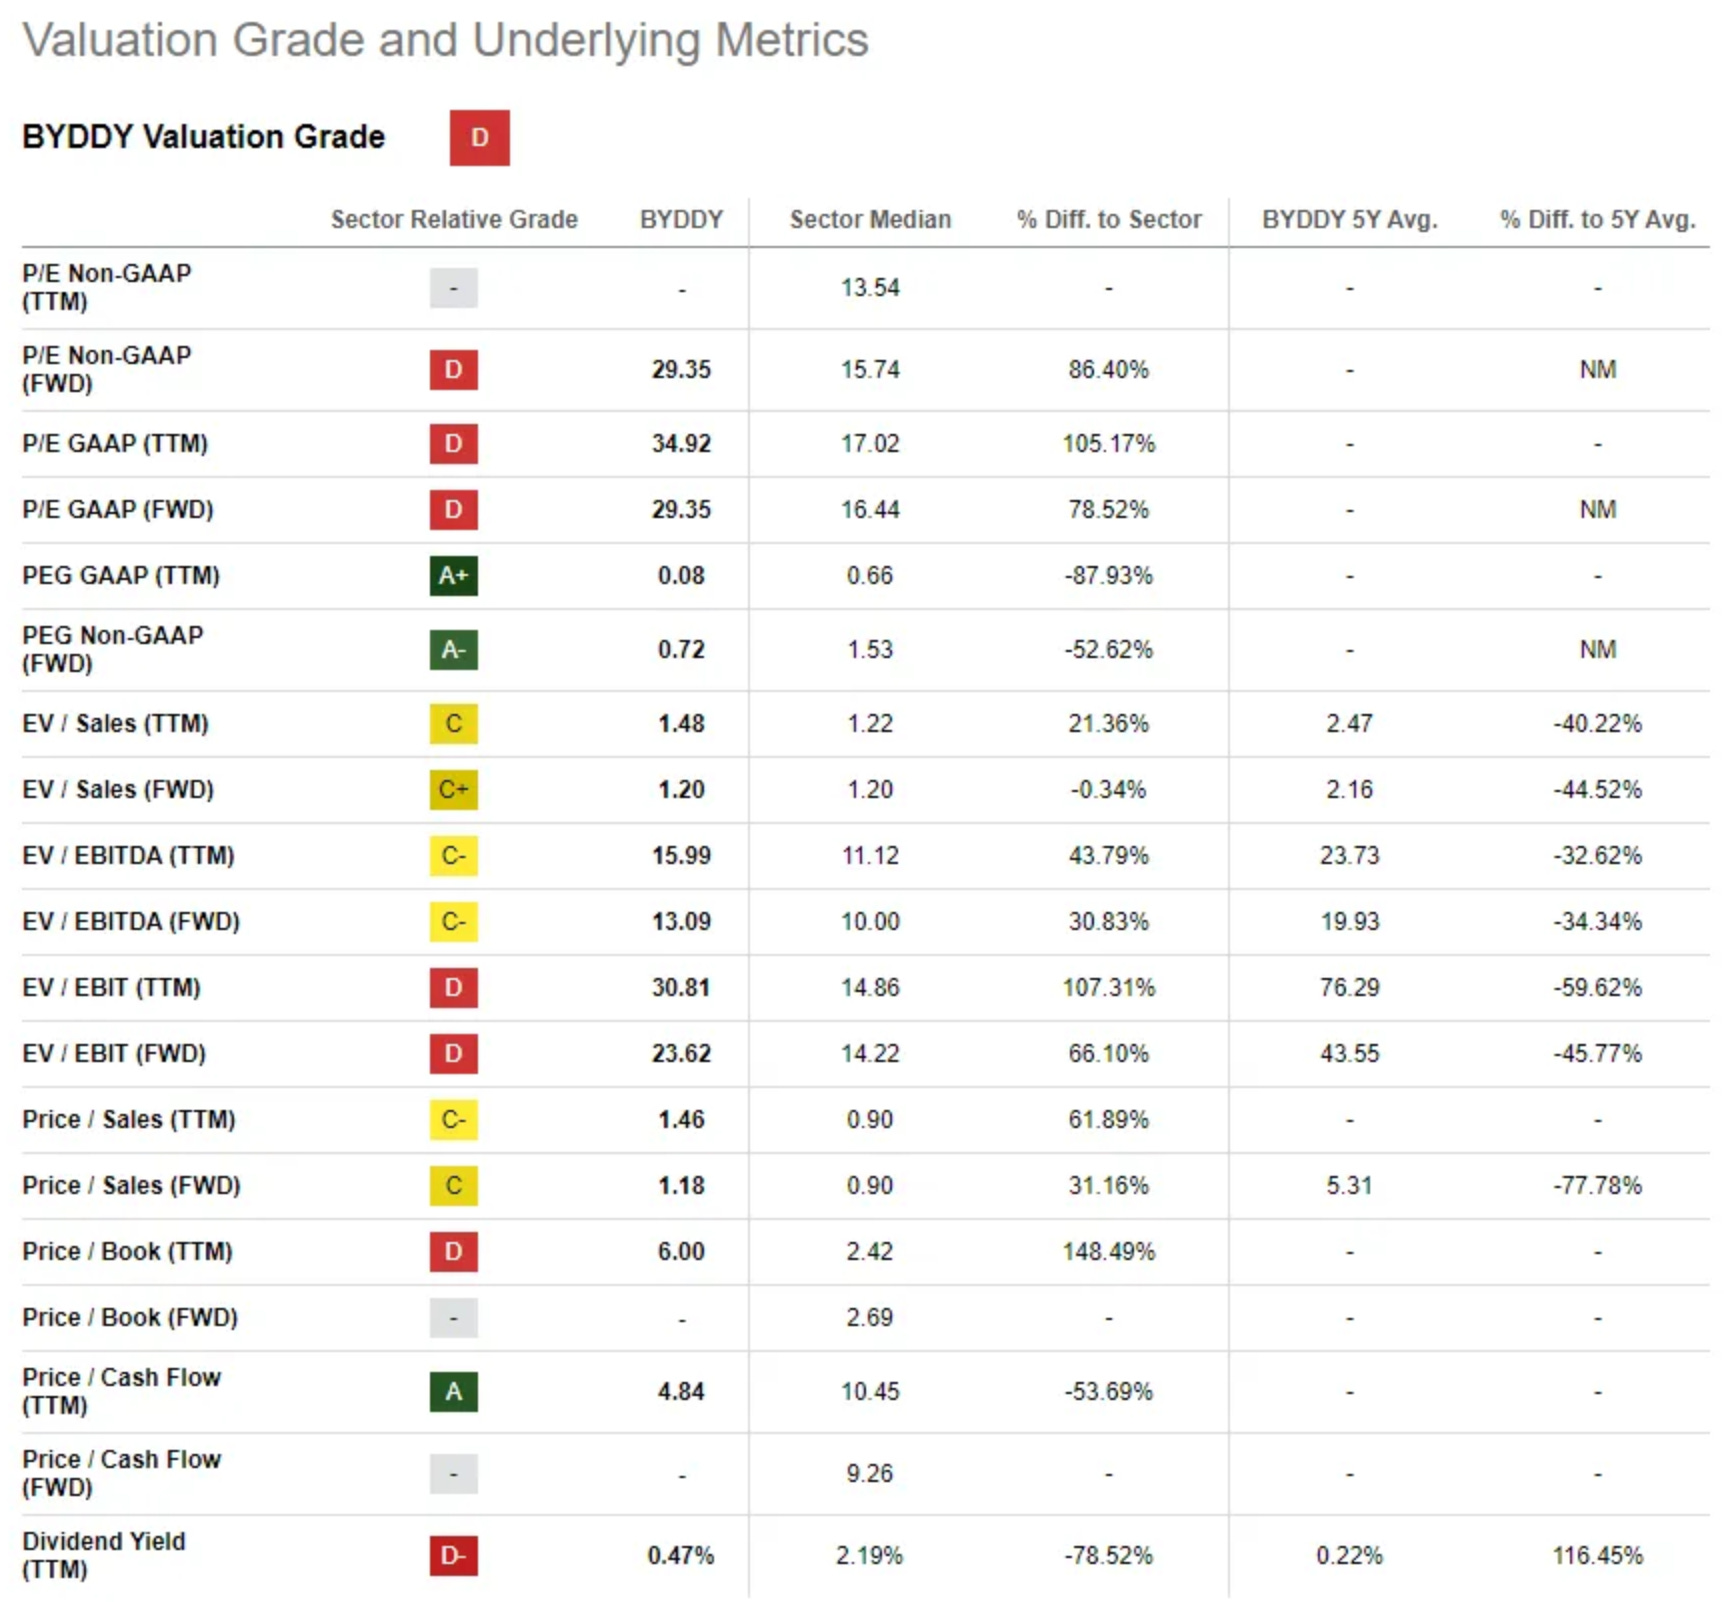Viewport: 1724px width, 1602px height.
Task: Click the Sector Relative Grade column header
Action: pyautogui.click(x=454, y=220)
